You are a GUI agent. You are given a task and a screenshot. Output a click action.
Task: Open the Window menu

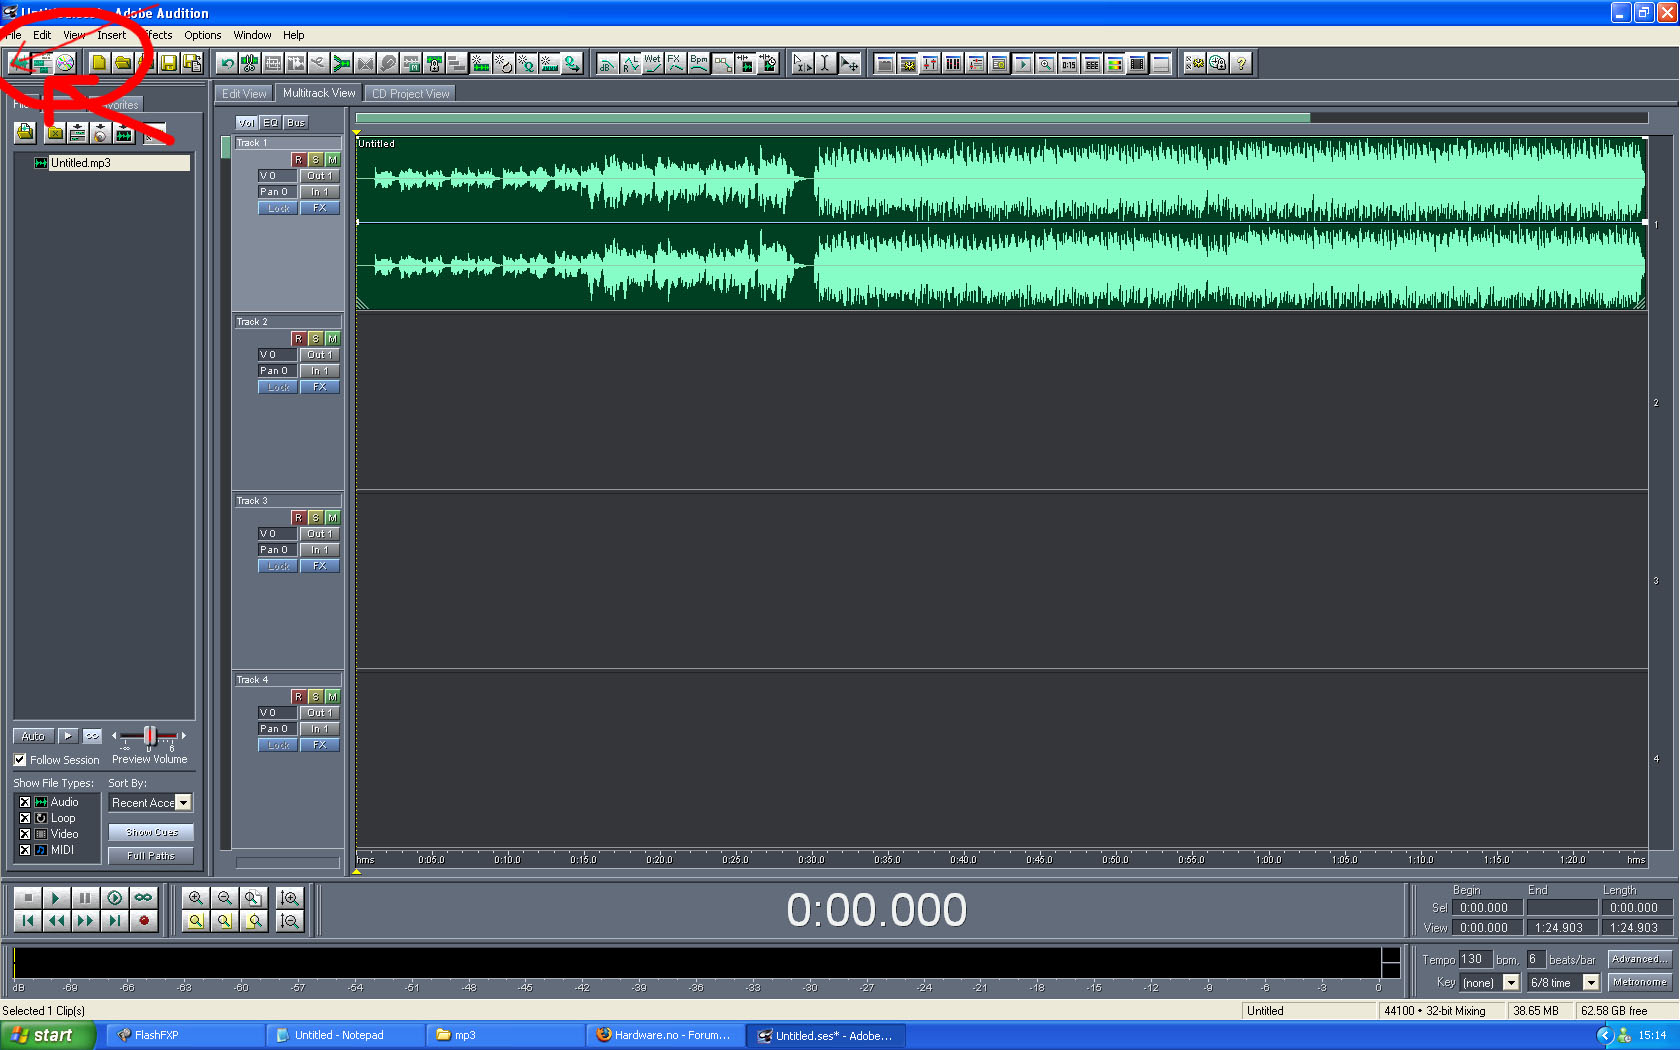(252, 35)
